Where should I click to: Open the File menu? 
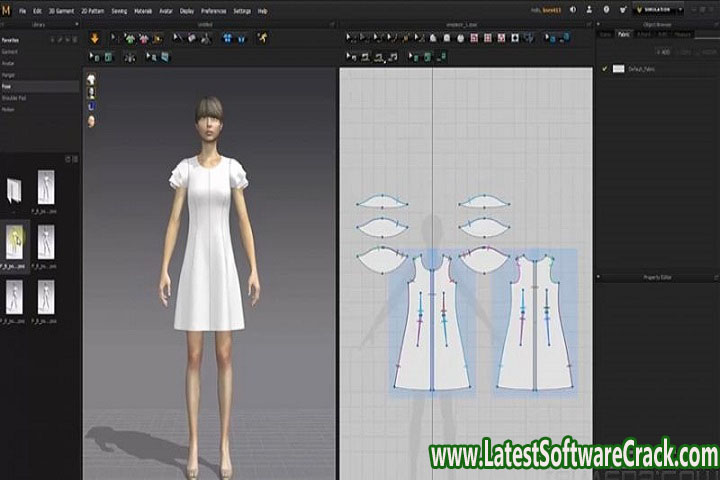click(x=22, y=11)
